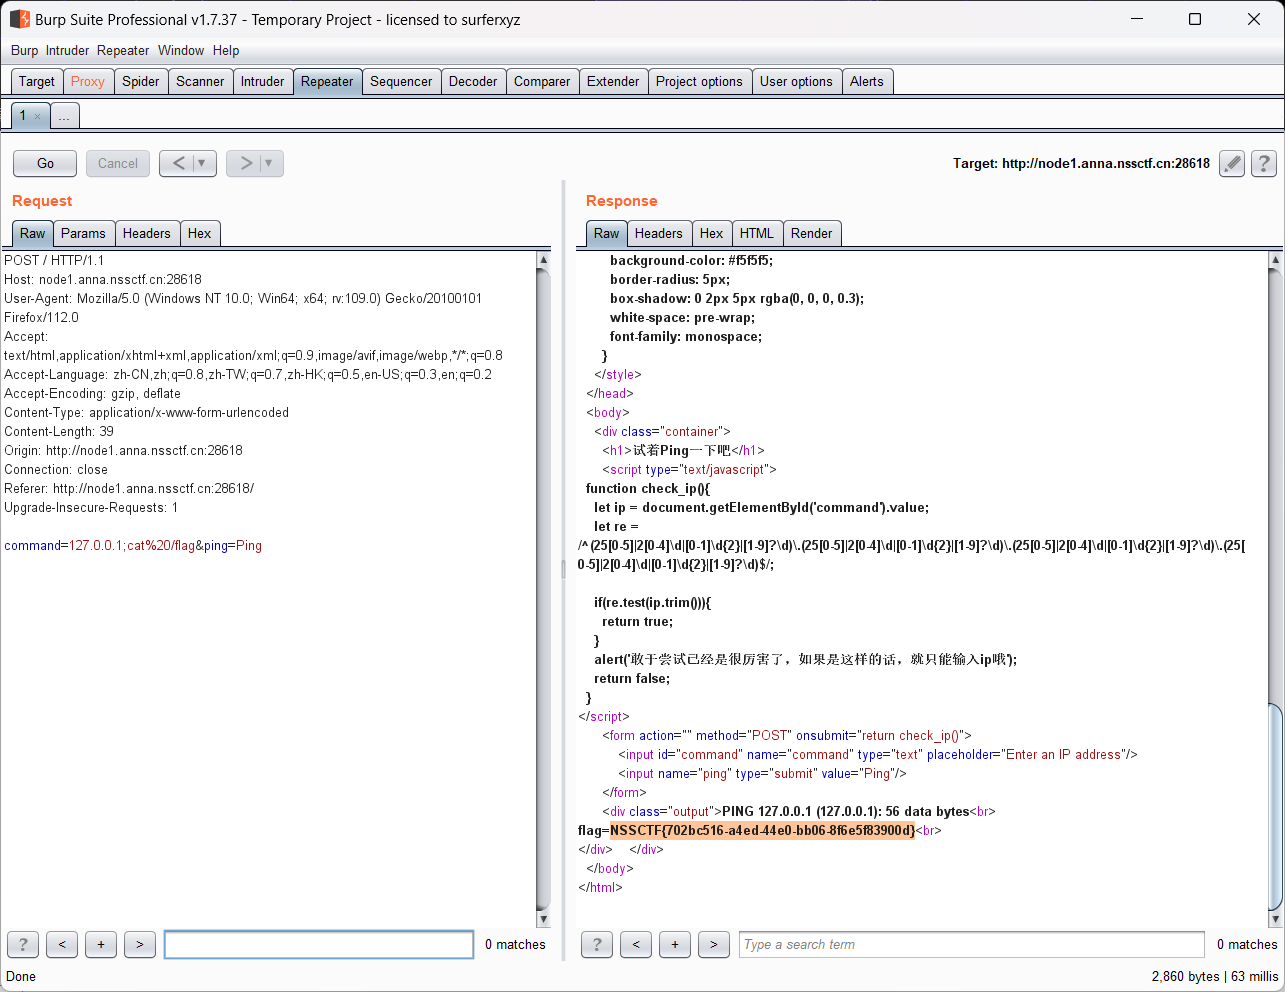Switch to the Target tab
Viewport: 1285px width, 992px height.
tap(37, 81)
